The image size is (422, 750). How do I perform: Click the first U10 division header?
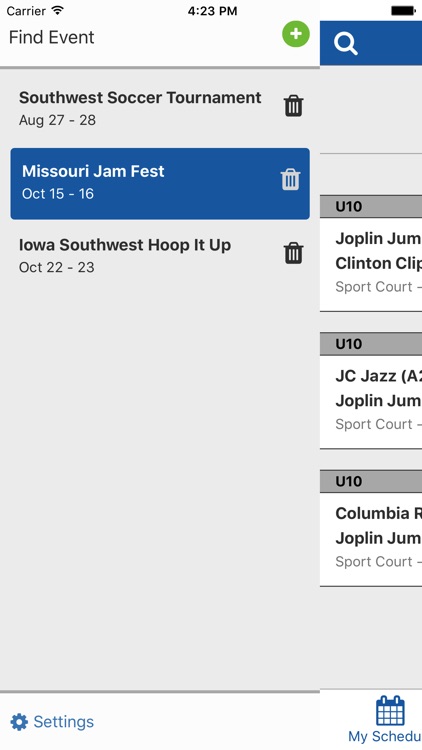(371, 207)
